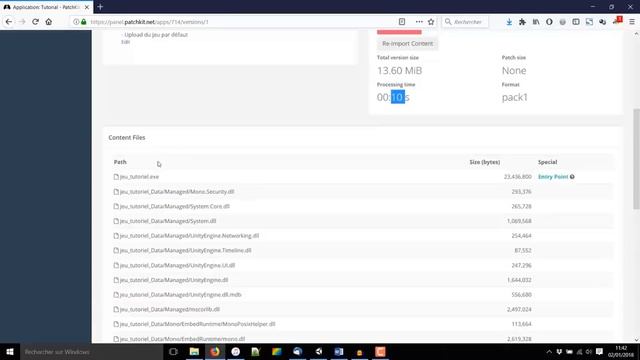Image resolution: width=640 pixels, height=360 pixels.
Task: Open the puzzle-piece extensions icon
Action: pyautogui.click(x=522, y=22)
